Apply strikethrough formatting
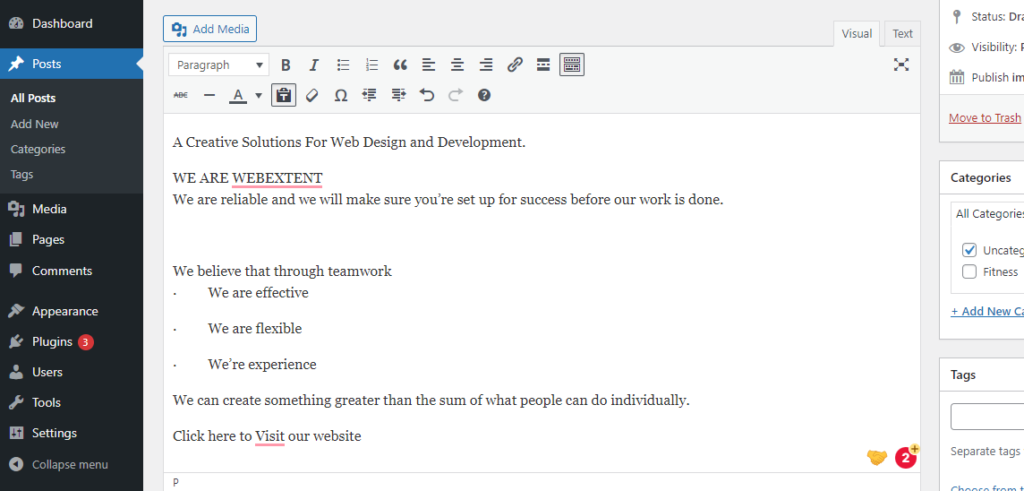The height and width of the screenshot is (491, 1024). [x=180, y=95]
